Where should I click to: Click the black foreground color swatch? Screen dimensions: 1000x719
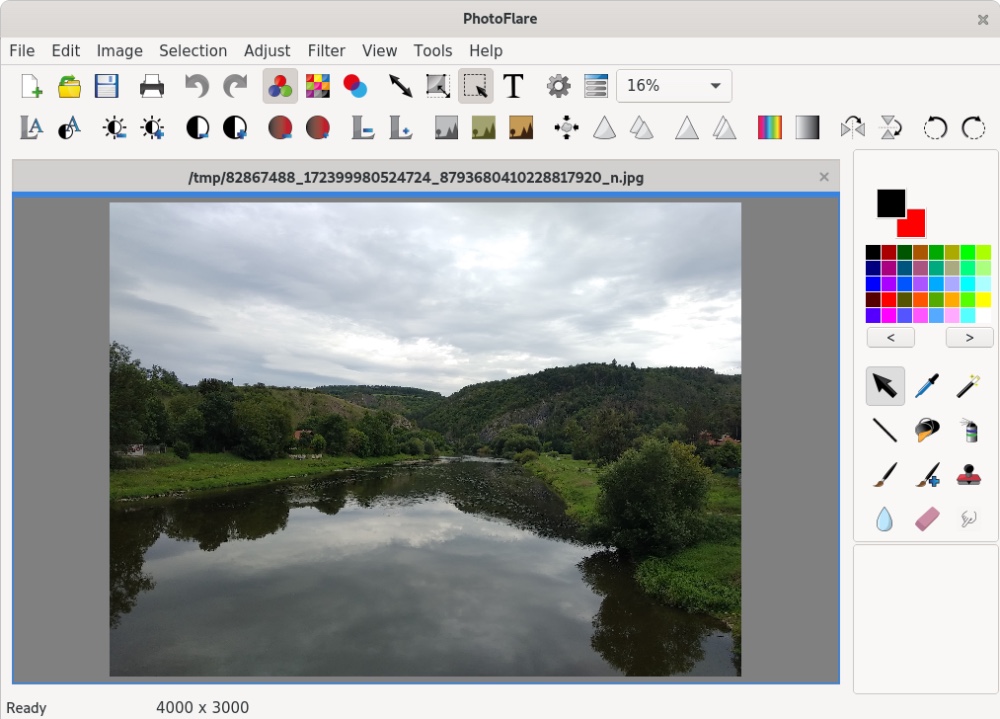pyautogui.click(x=889, y=202)
